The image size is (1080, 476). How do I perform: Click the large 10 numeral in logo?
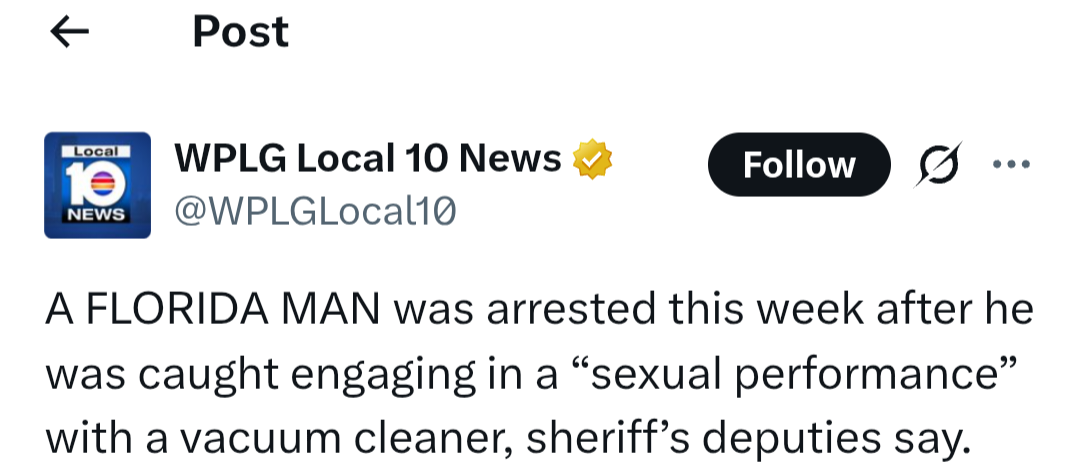coord(95,183)
